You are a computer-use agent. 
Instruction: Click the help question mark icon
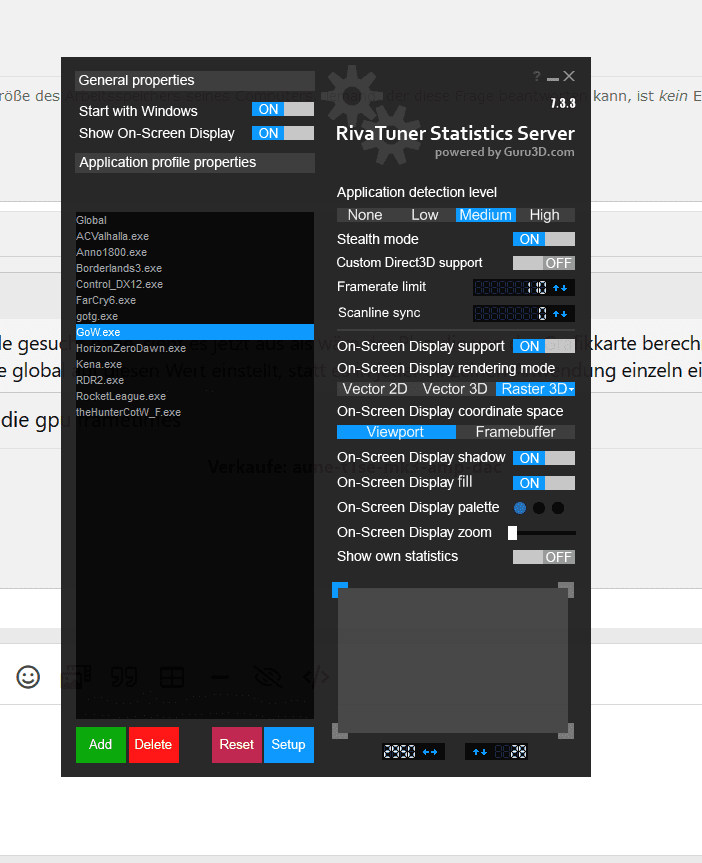[536, 77]
